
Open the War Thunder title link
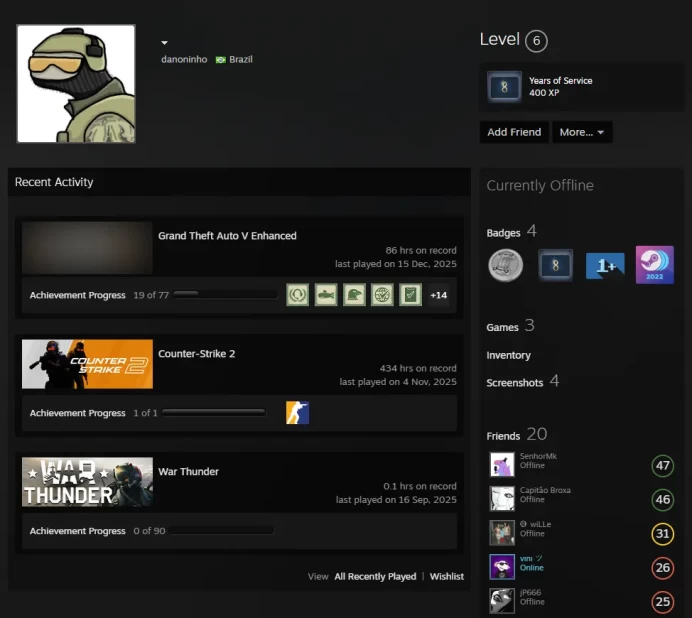(x=188, y=471)
